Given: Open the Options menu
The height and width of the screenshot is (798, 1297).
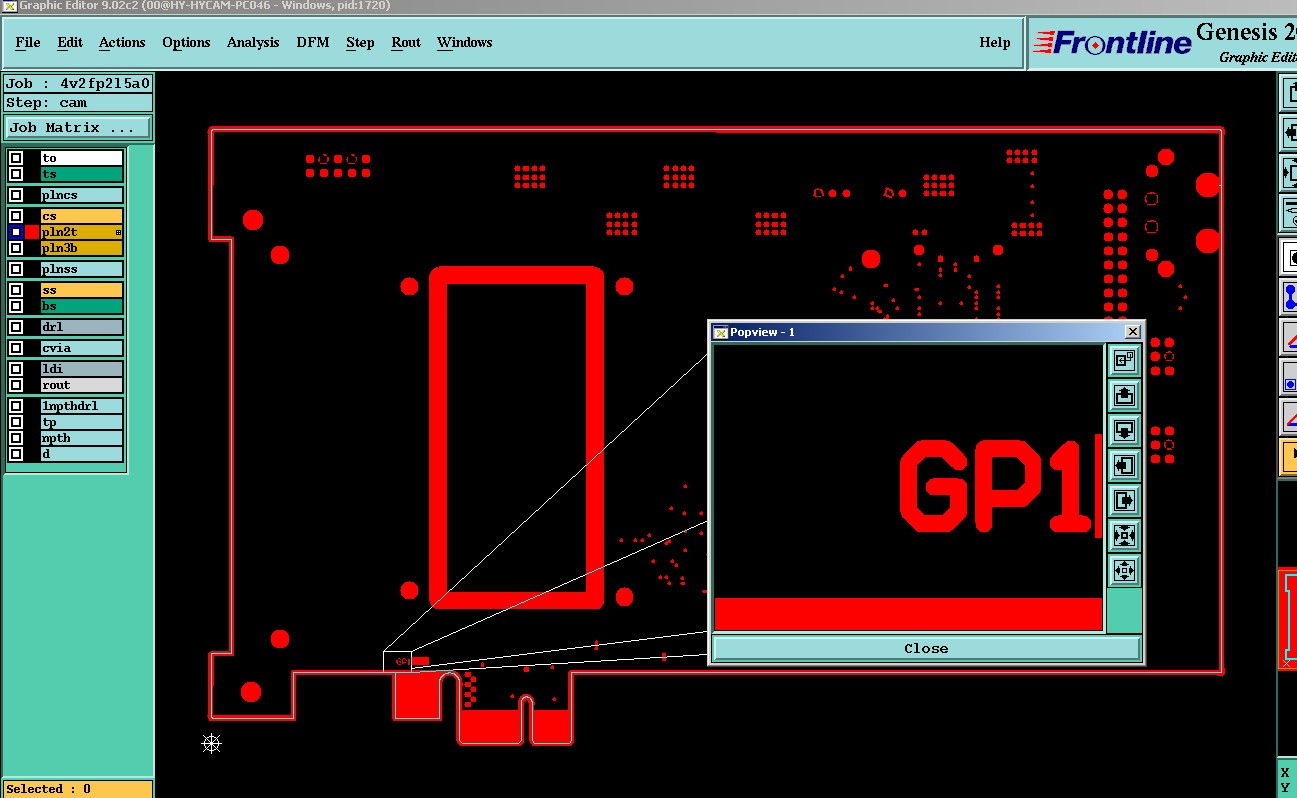Looking at the screenshot, I should click(x=186, y=42).
